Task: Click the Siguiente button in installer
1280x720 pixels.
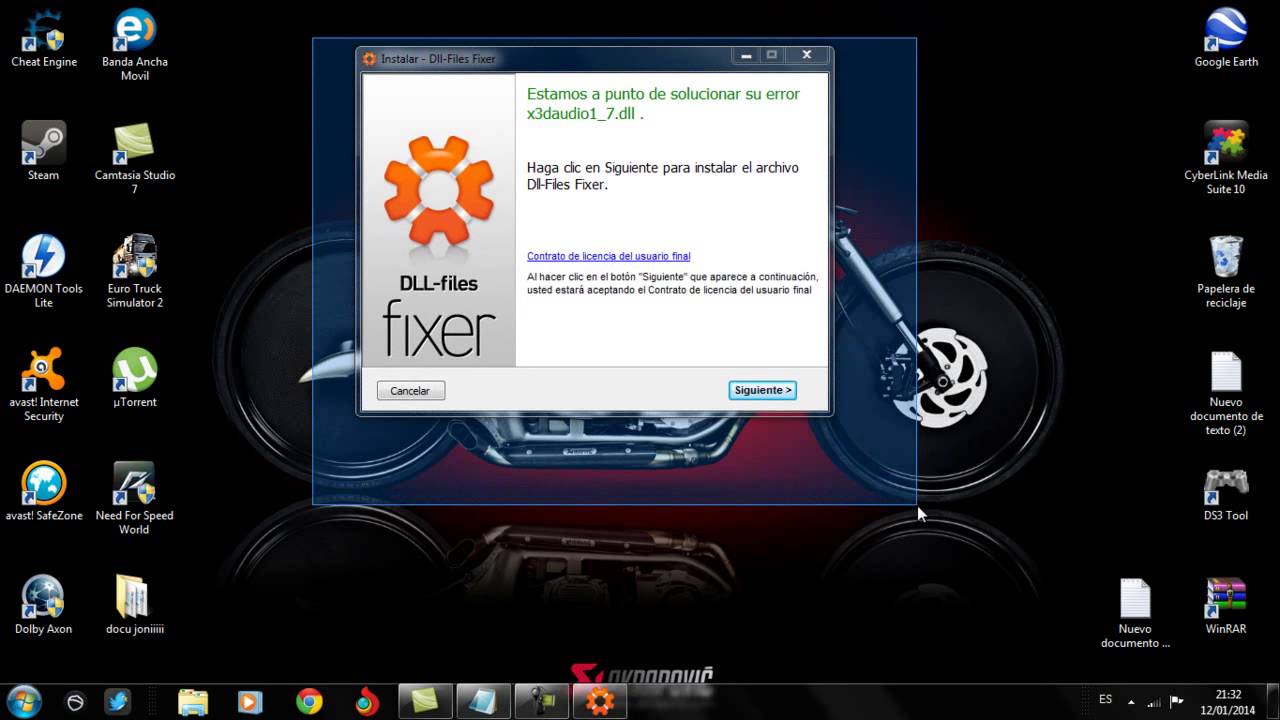Action: pyautogui.click(x=762, y=390)
